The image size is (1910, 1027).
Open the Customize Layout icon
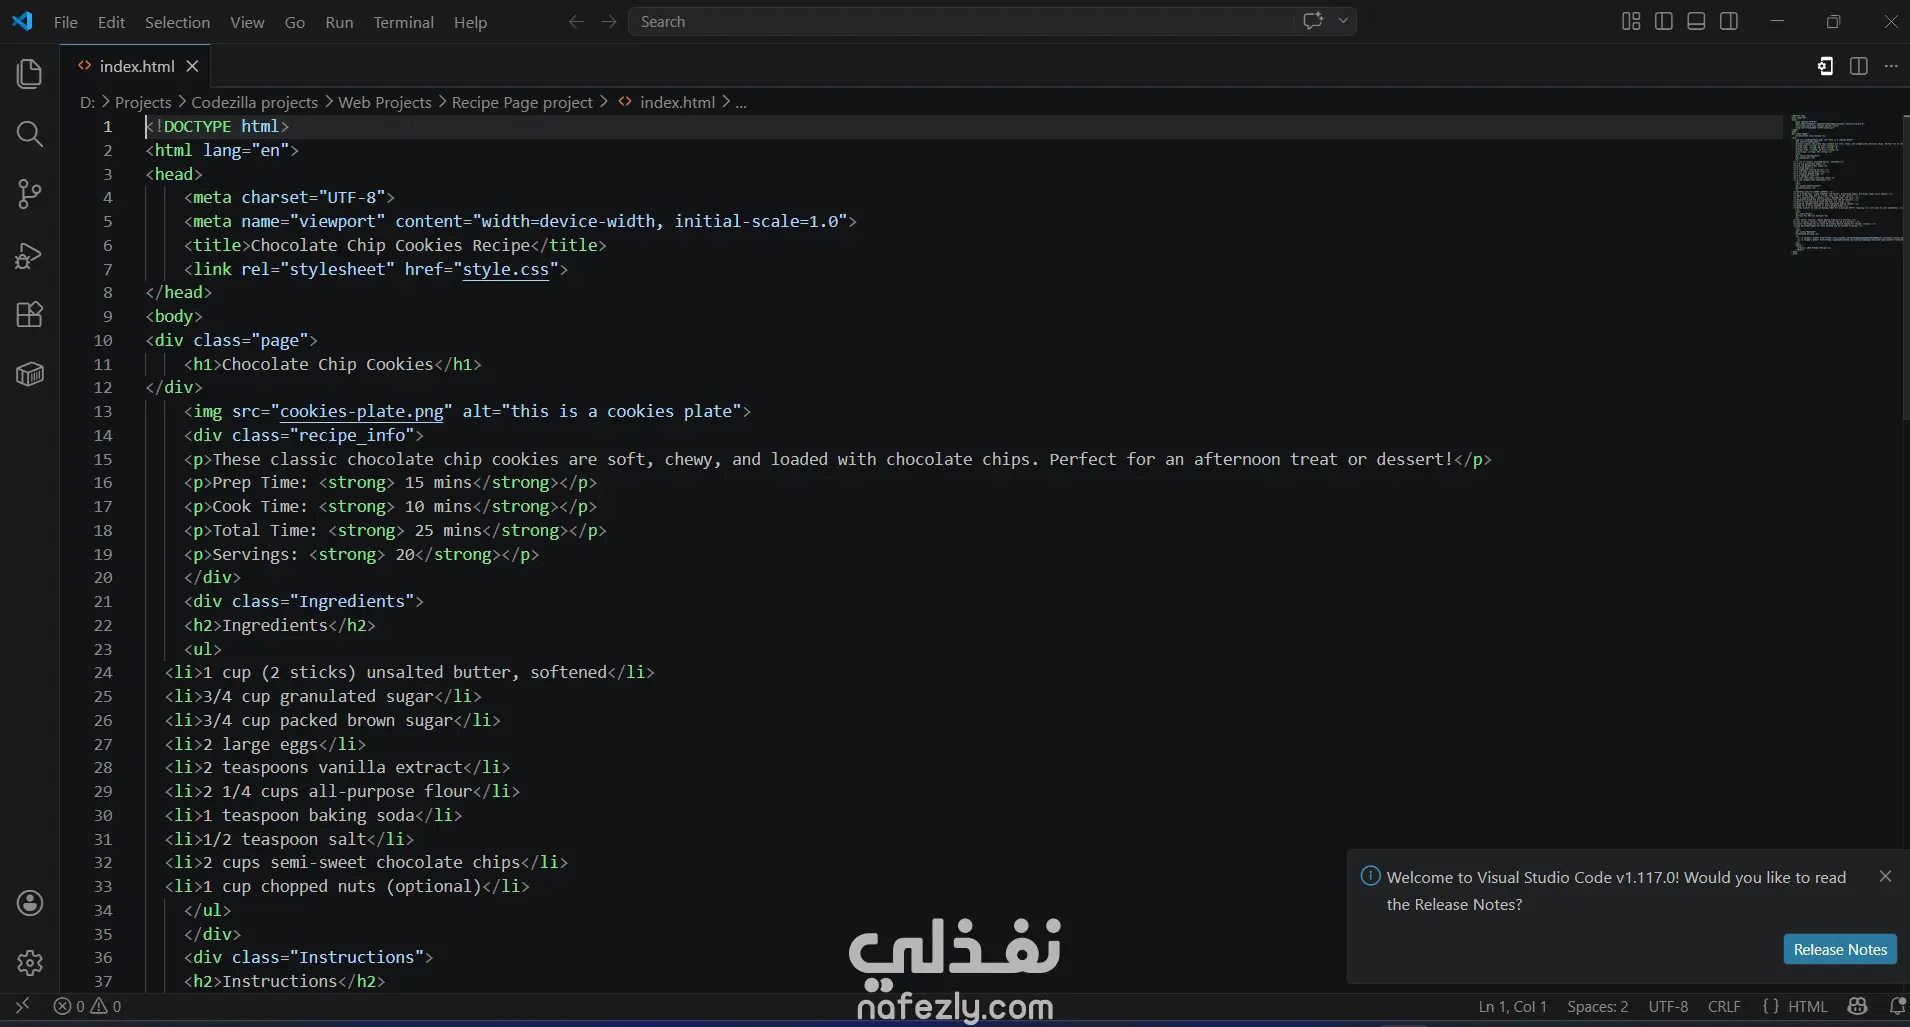1631,21
